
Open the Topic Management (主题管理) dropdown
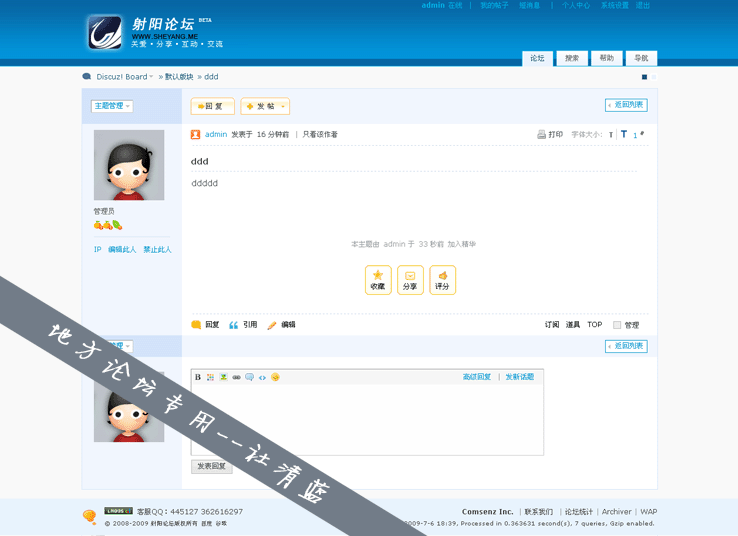coord(112,106)
